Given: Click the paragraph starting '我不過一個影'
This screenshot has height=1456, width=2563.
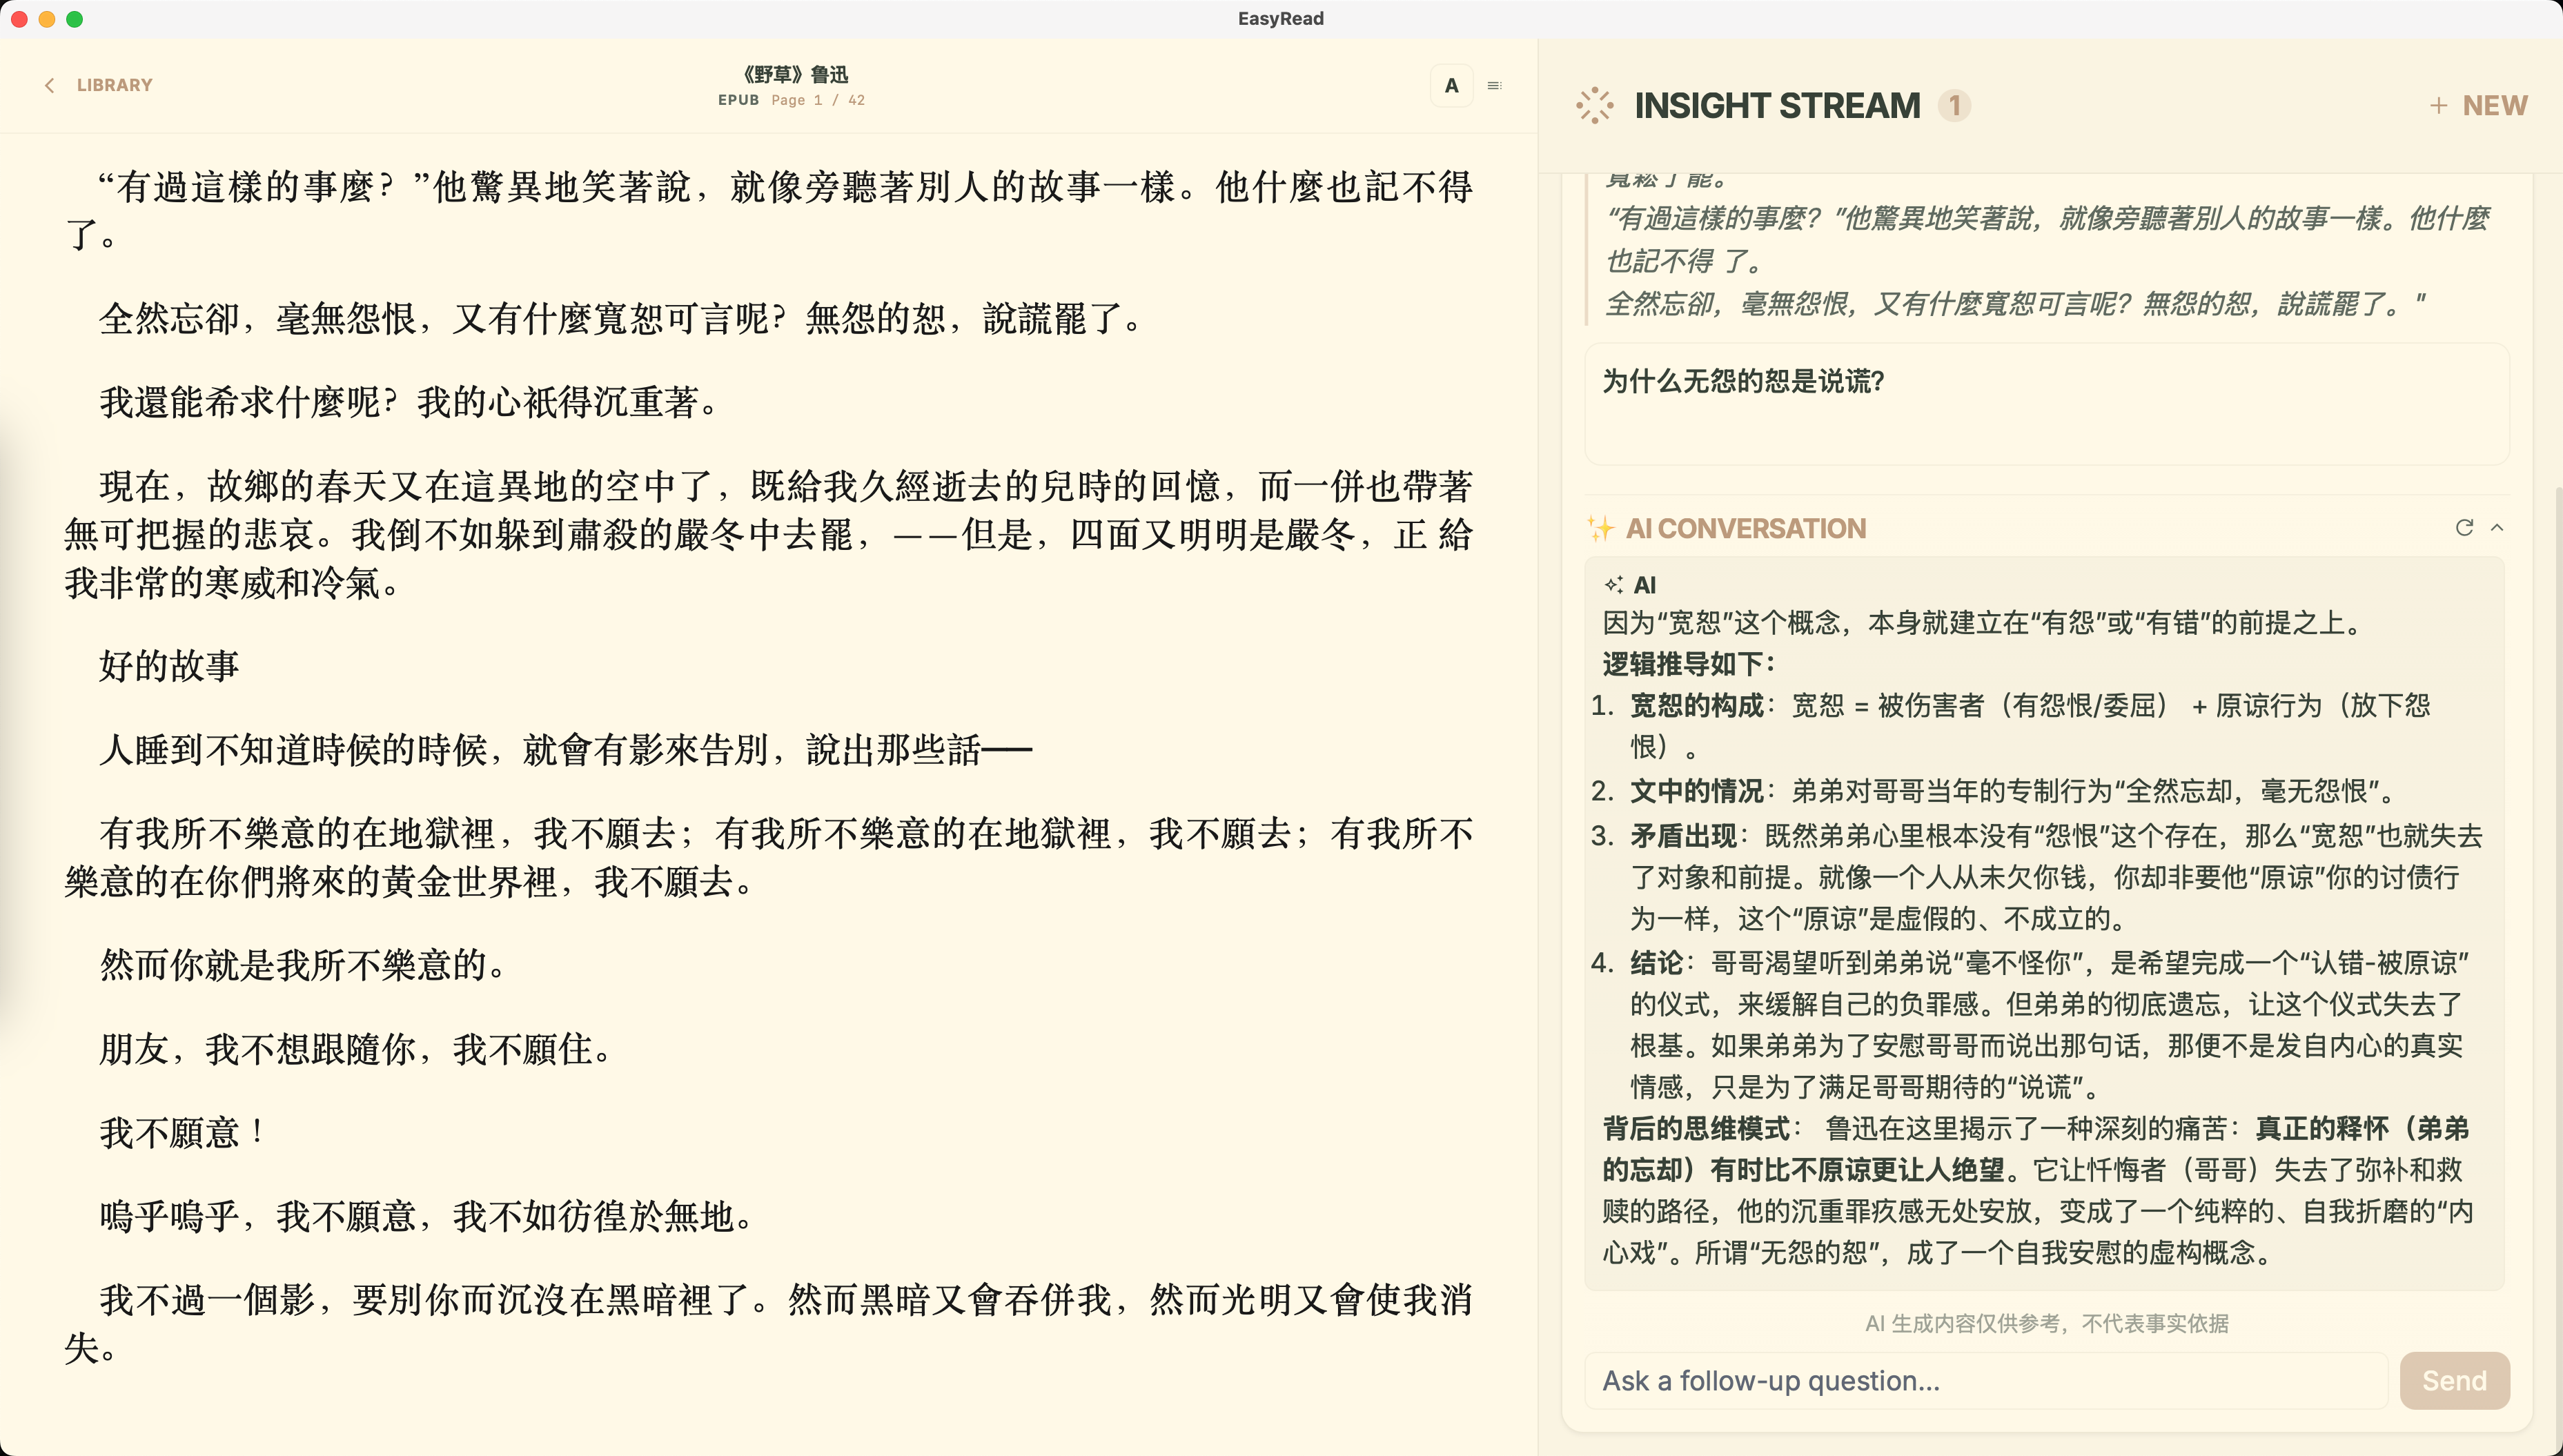Looking at the screenshot, I should tap(768, 1323).
